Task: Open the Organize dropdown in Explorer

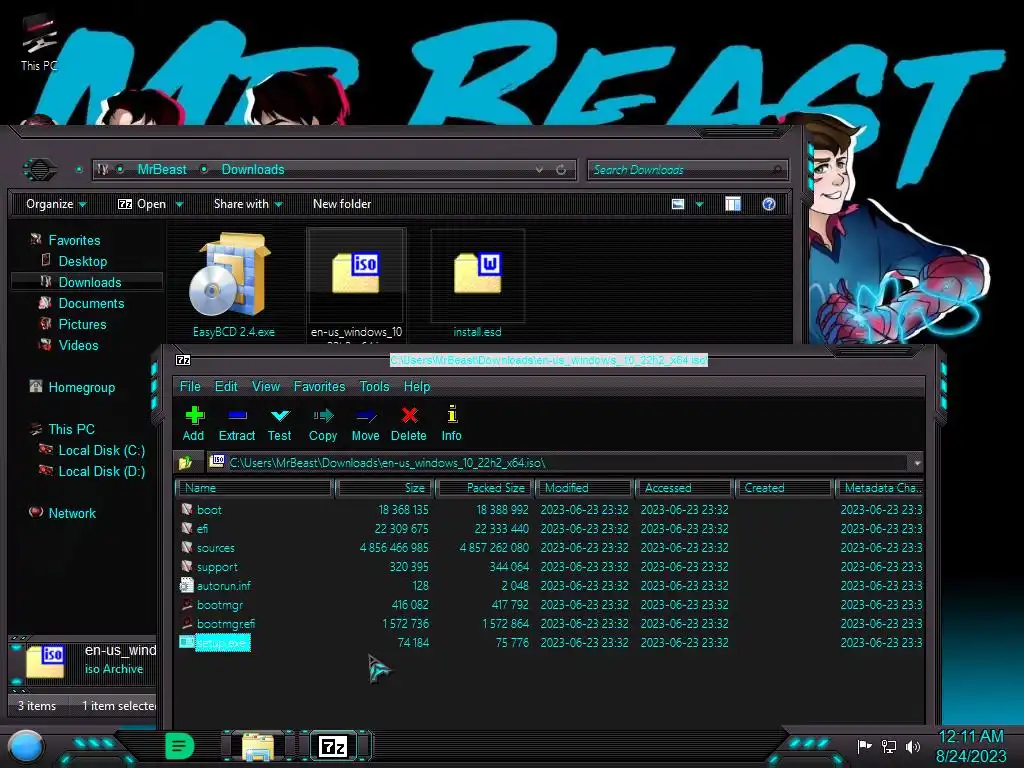Action: [x=56, y=204]
